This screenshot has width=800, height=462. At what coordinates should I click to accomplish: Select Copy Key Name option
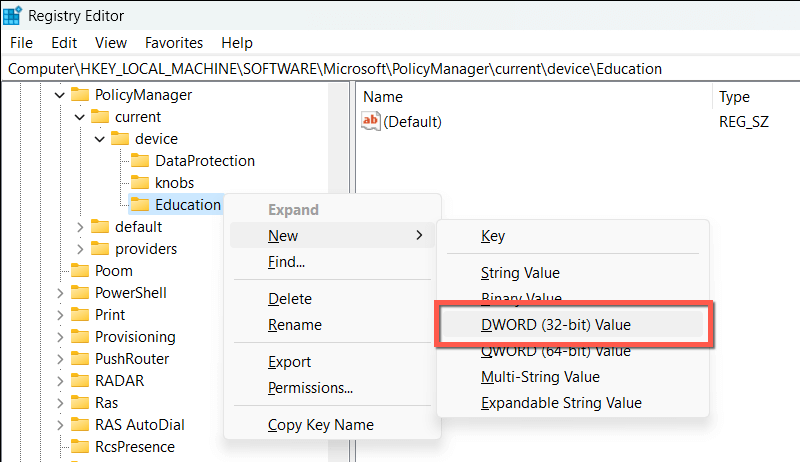click(320, 425)
